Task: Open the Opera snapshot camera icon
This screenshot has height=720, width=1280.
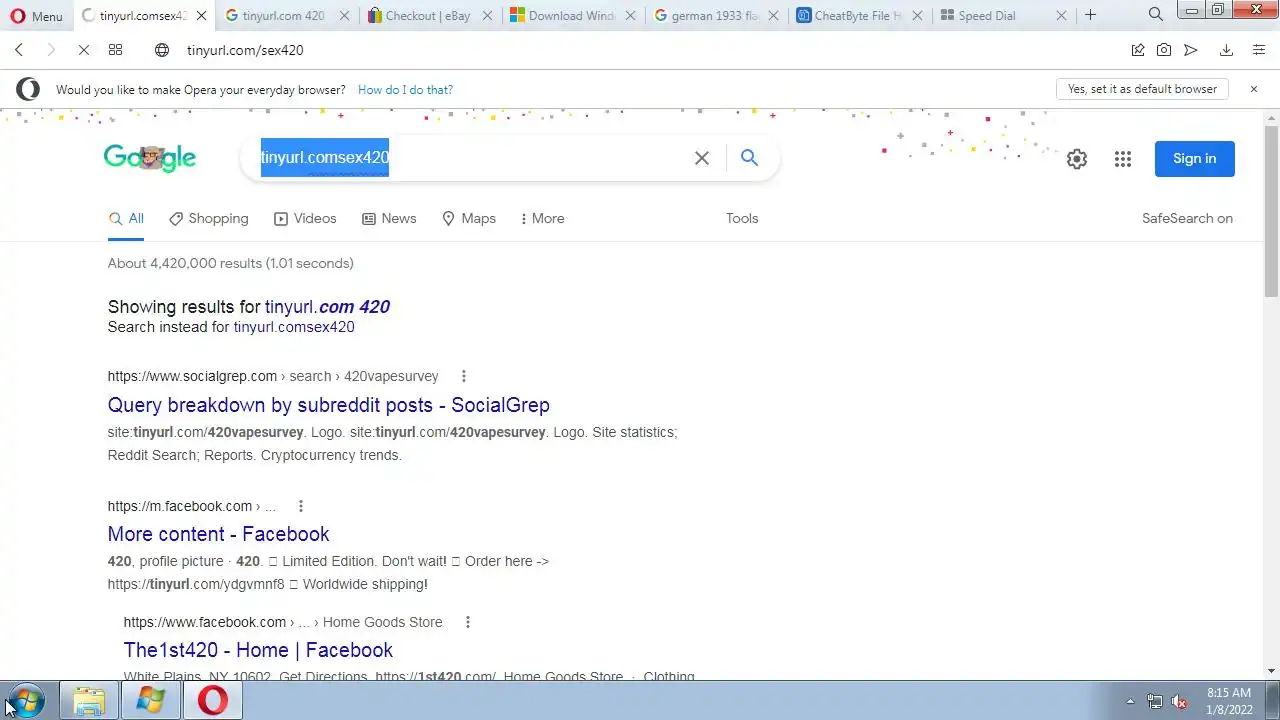Action: coord(1164,50)
